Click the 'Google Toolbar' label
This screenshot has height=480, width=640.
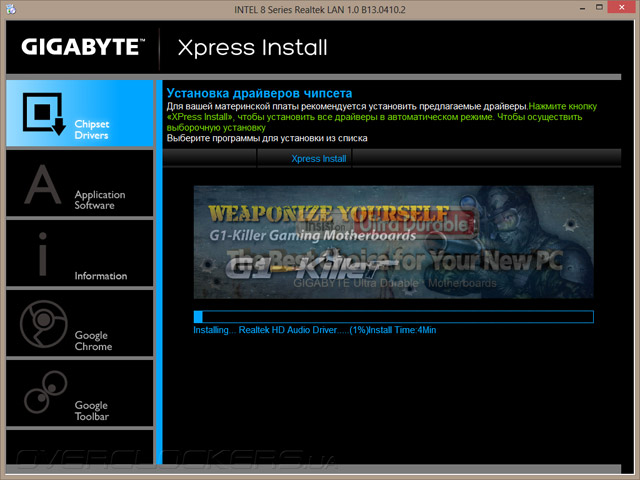pos(92,411)
